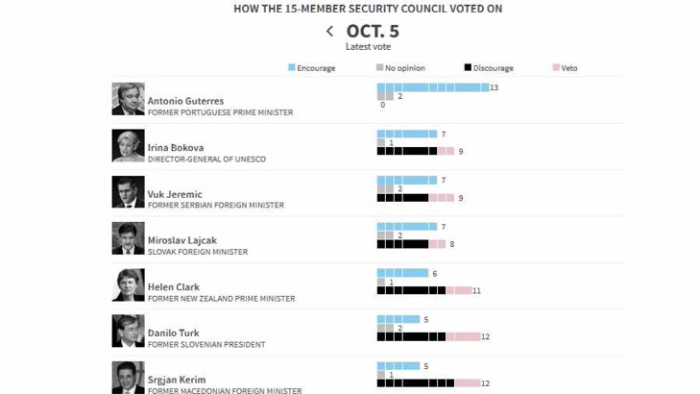Go to the previous vote with left chevron
Viewport: 700px width, 394px height.
click(329, 31)
